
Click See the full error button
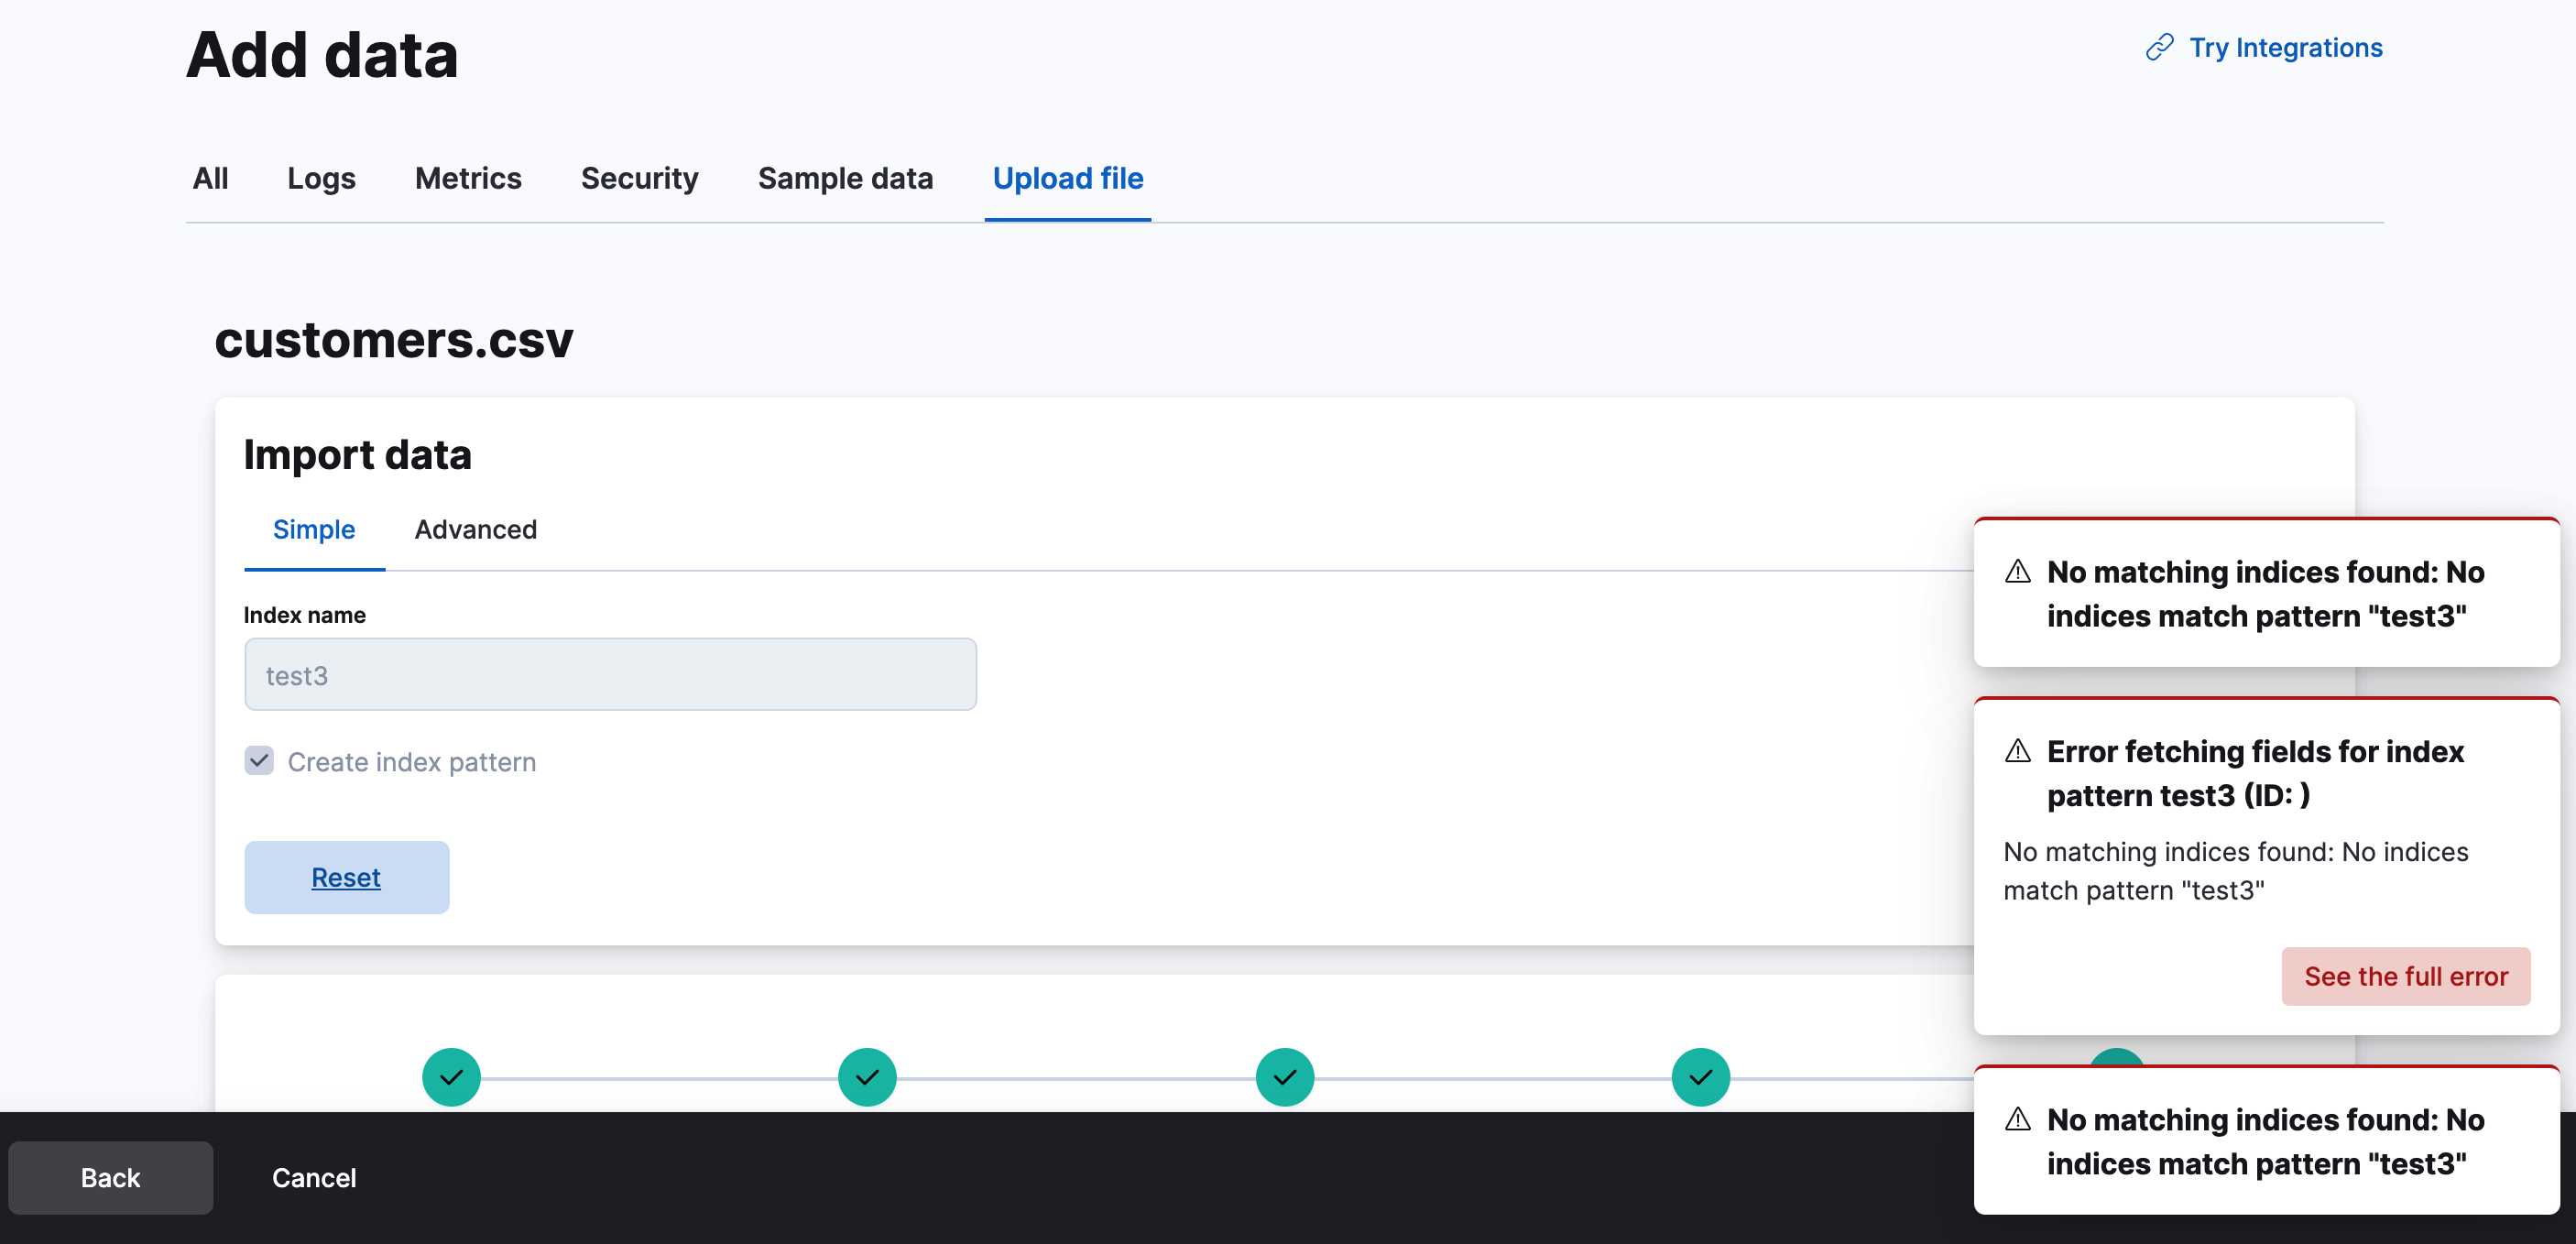tap(2405, 976)
